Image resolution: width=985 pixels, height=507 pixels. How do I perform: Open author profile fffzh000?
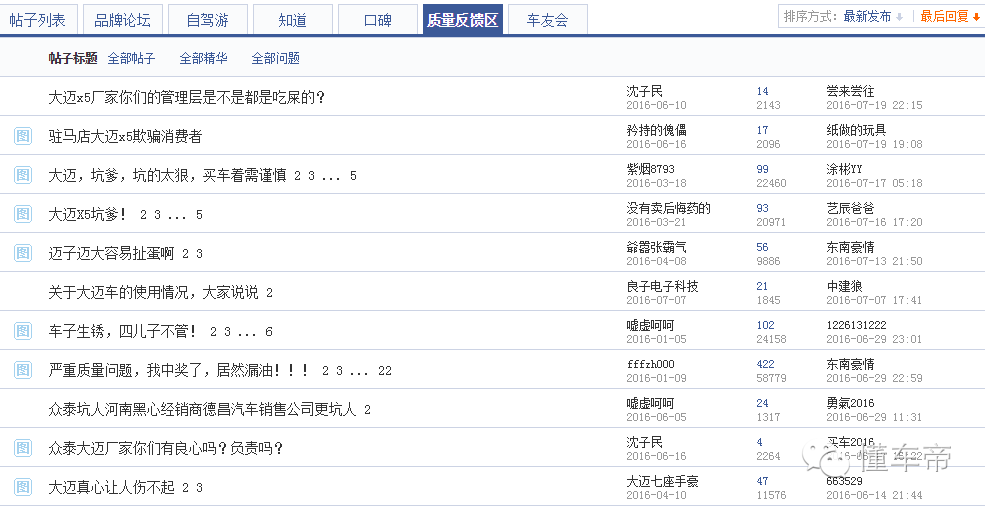651,364
